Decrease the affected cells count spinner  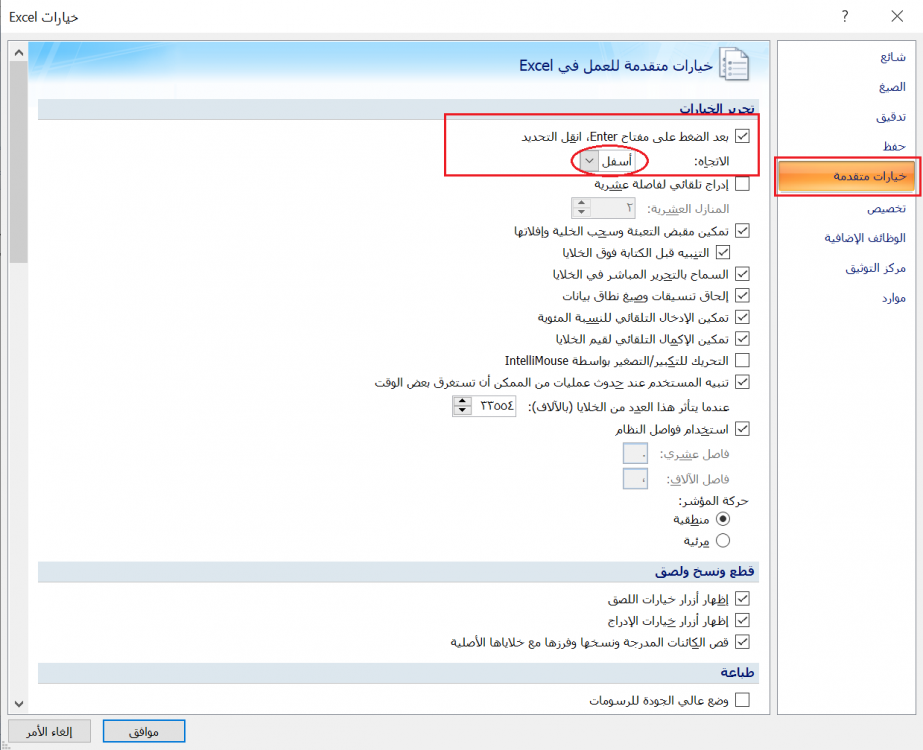463,411
